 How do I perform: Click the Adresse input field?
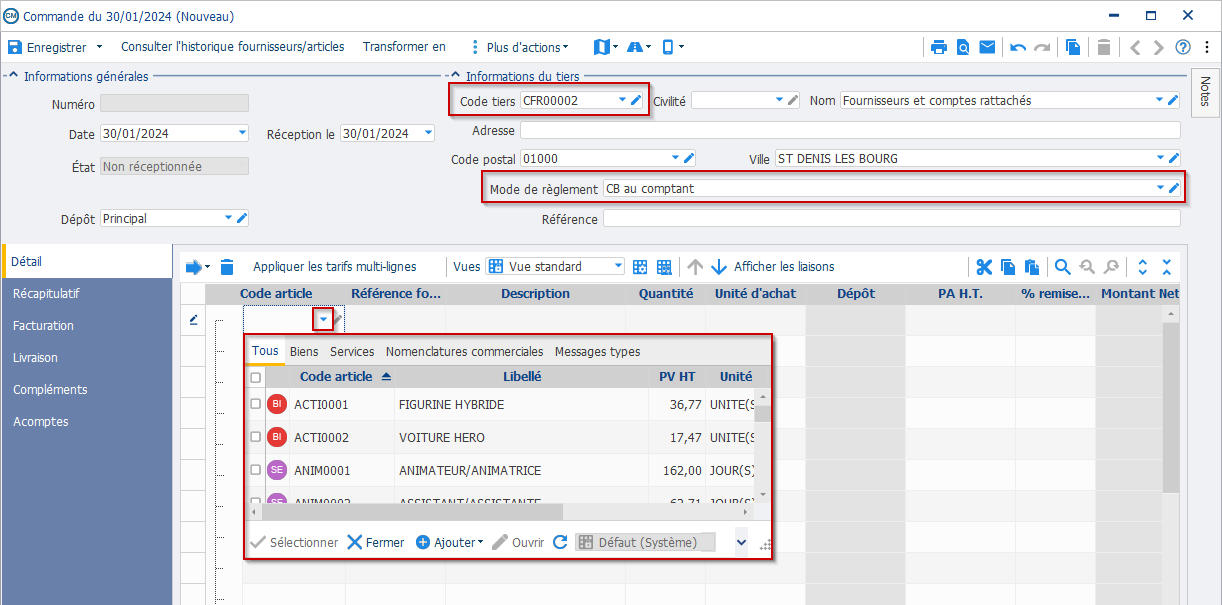850,130
